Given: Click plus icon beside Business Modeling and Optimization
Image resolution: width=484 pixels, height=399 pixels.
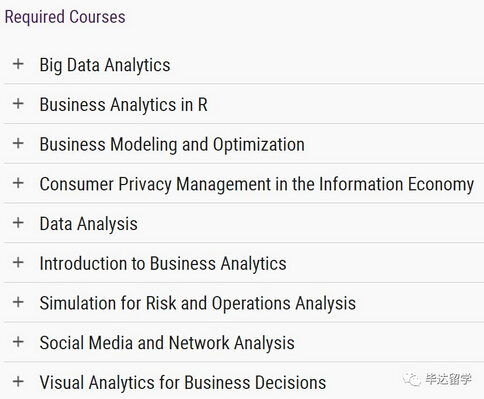Looking at the screenshot, I should pos(18,143).
